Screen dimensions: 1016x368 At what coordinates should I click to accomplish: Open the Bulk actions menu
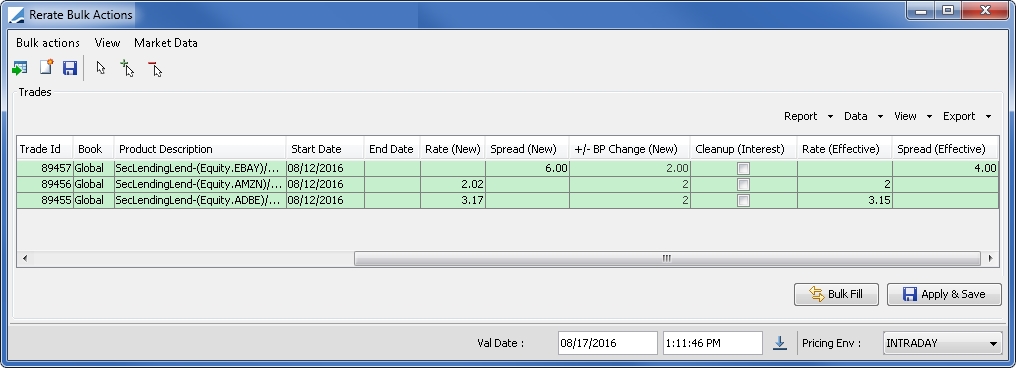[48, 43]
